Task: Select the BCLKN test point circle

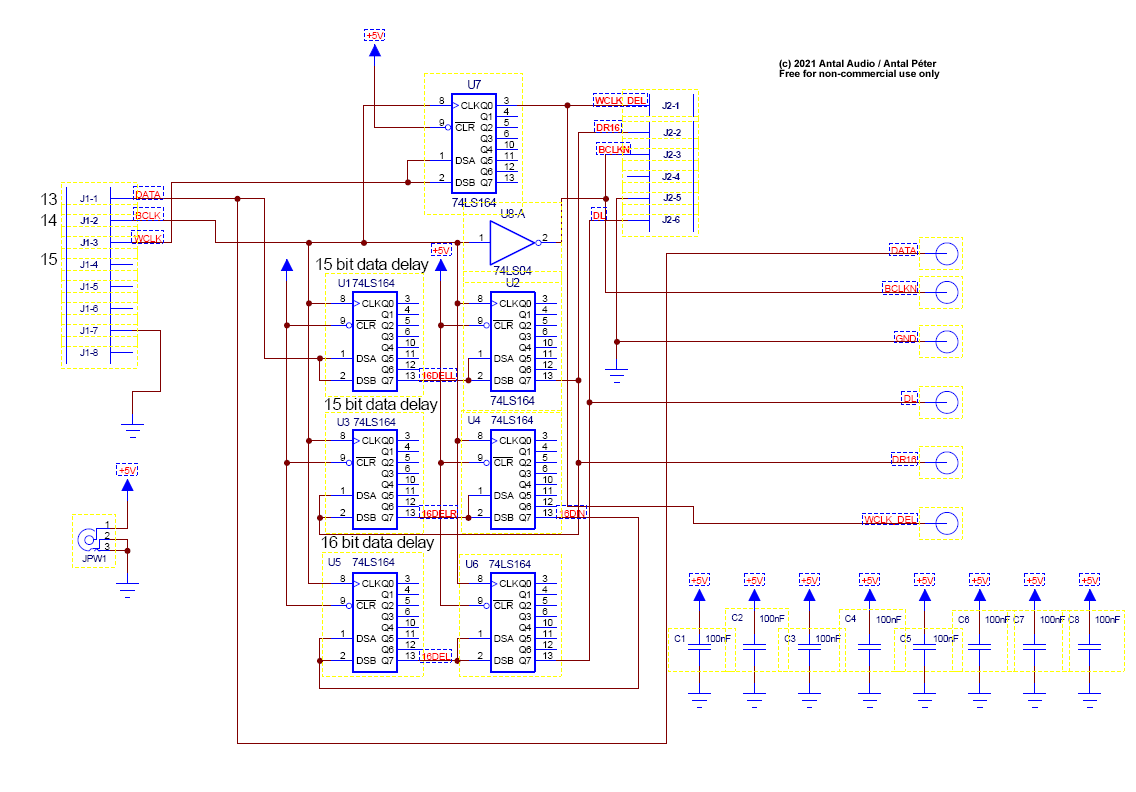Action: click(947, 292)
